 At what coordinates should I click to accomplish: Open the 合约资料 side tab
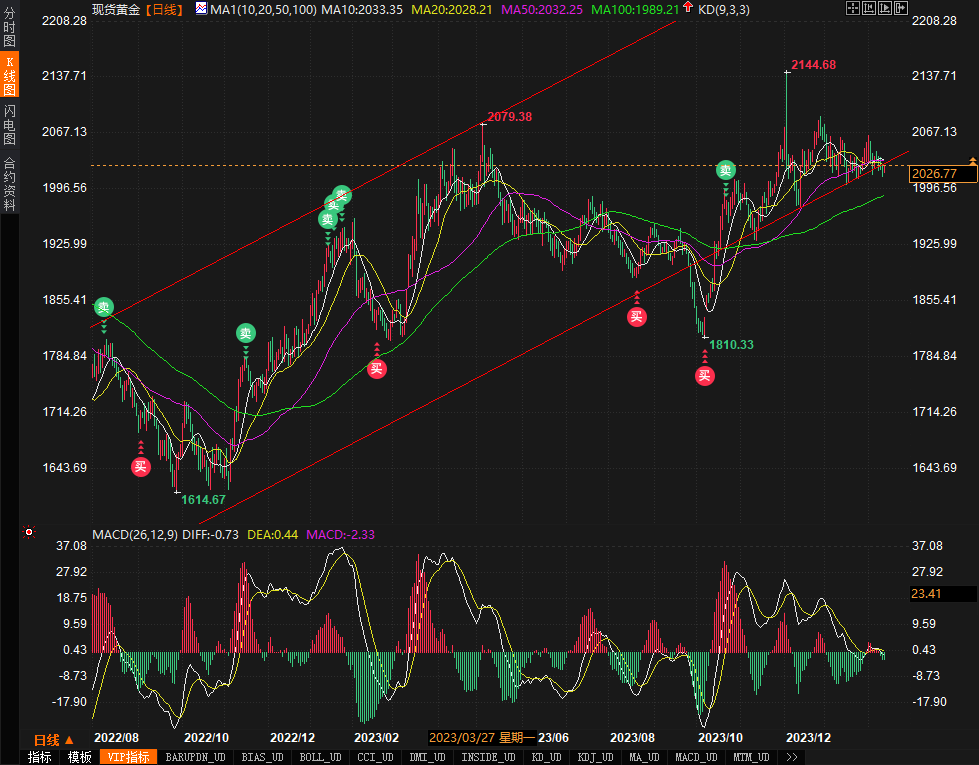point(9,183)
